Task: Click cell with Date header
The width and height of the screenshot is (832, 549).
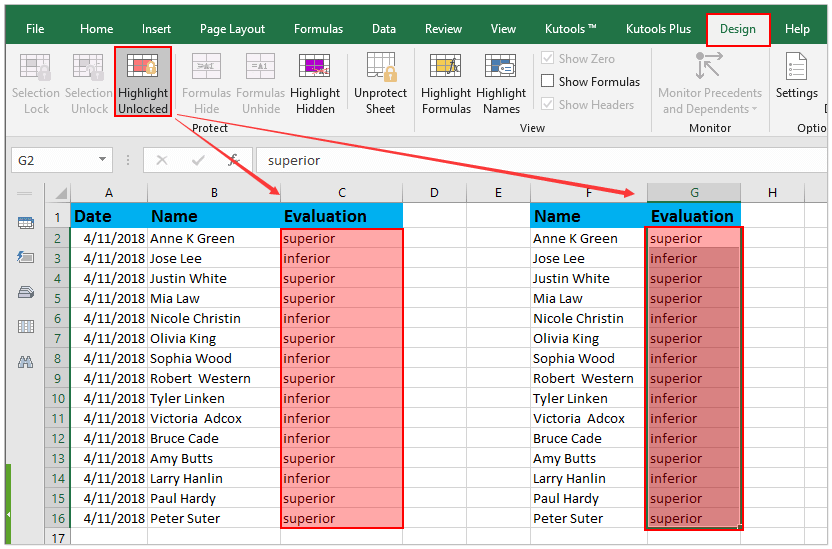Action: pos(109,216)
